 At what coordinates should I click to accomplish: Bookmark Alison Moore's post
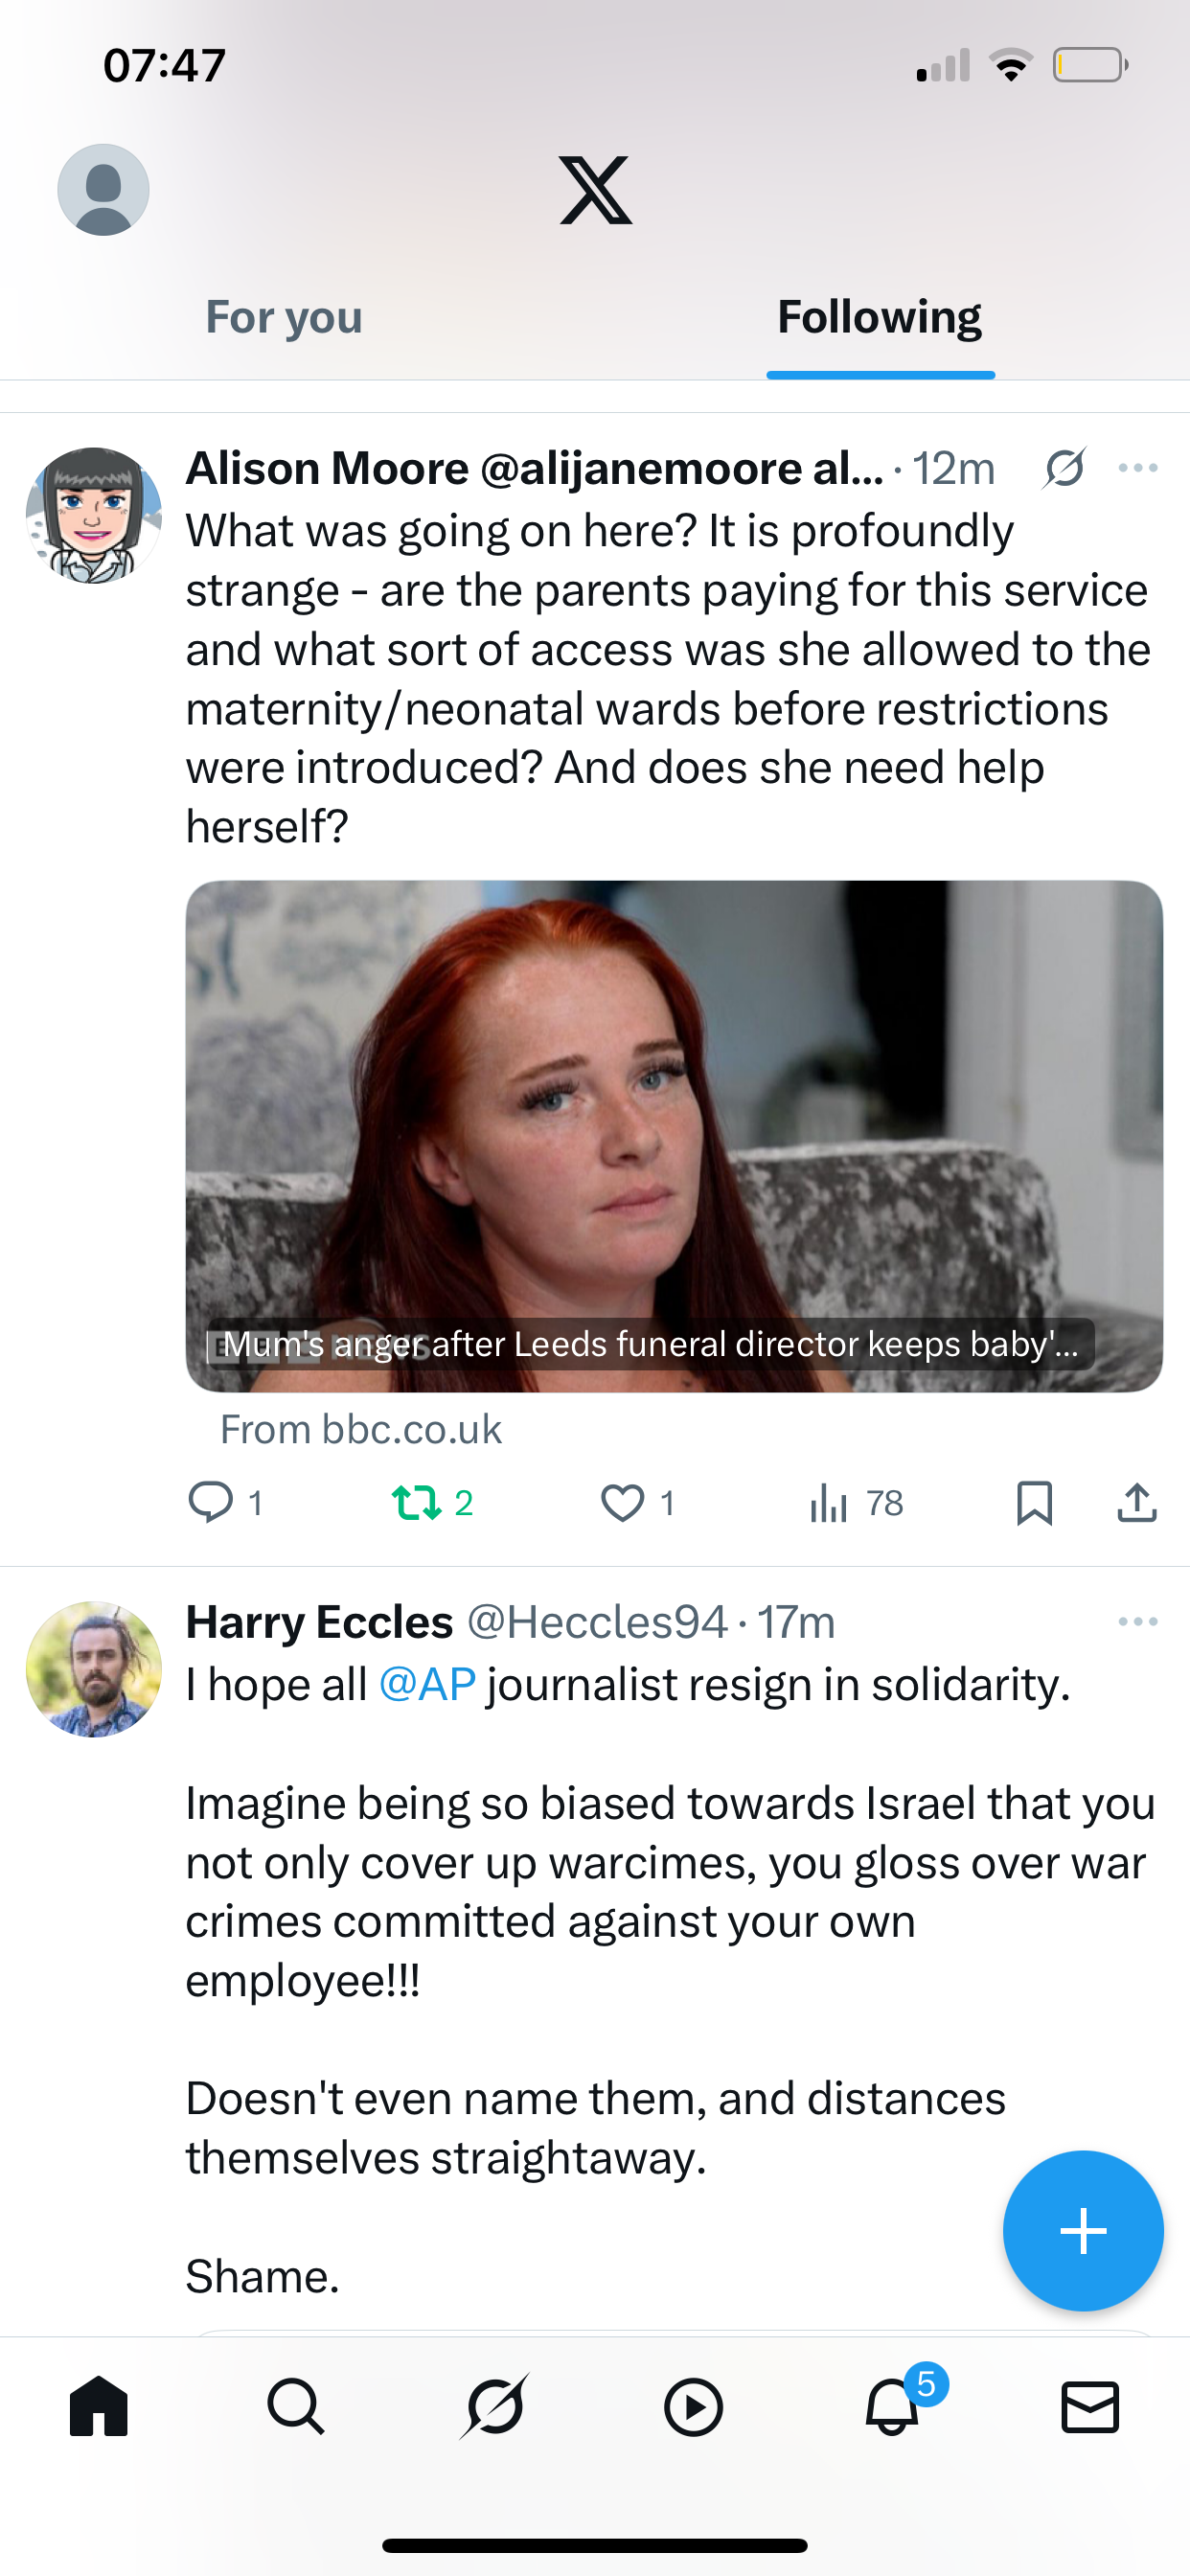1034,1502
